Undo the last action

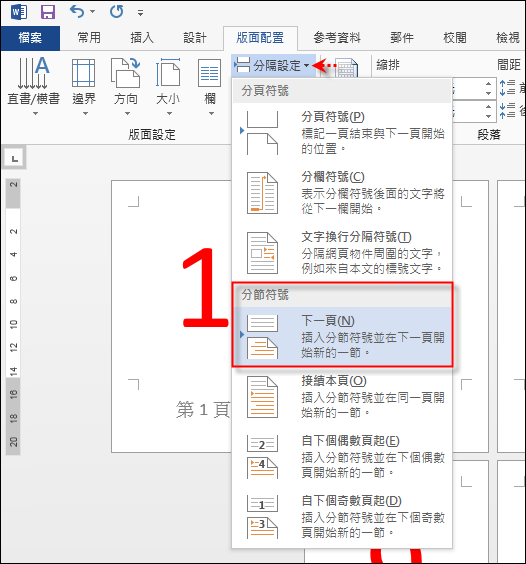[77, 12]
